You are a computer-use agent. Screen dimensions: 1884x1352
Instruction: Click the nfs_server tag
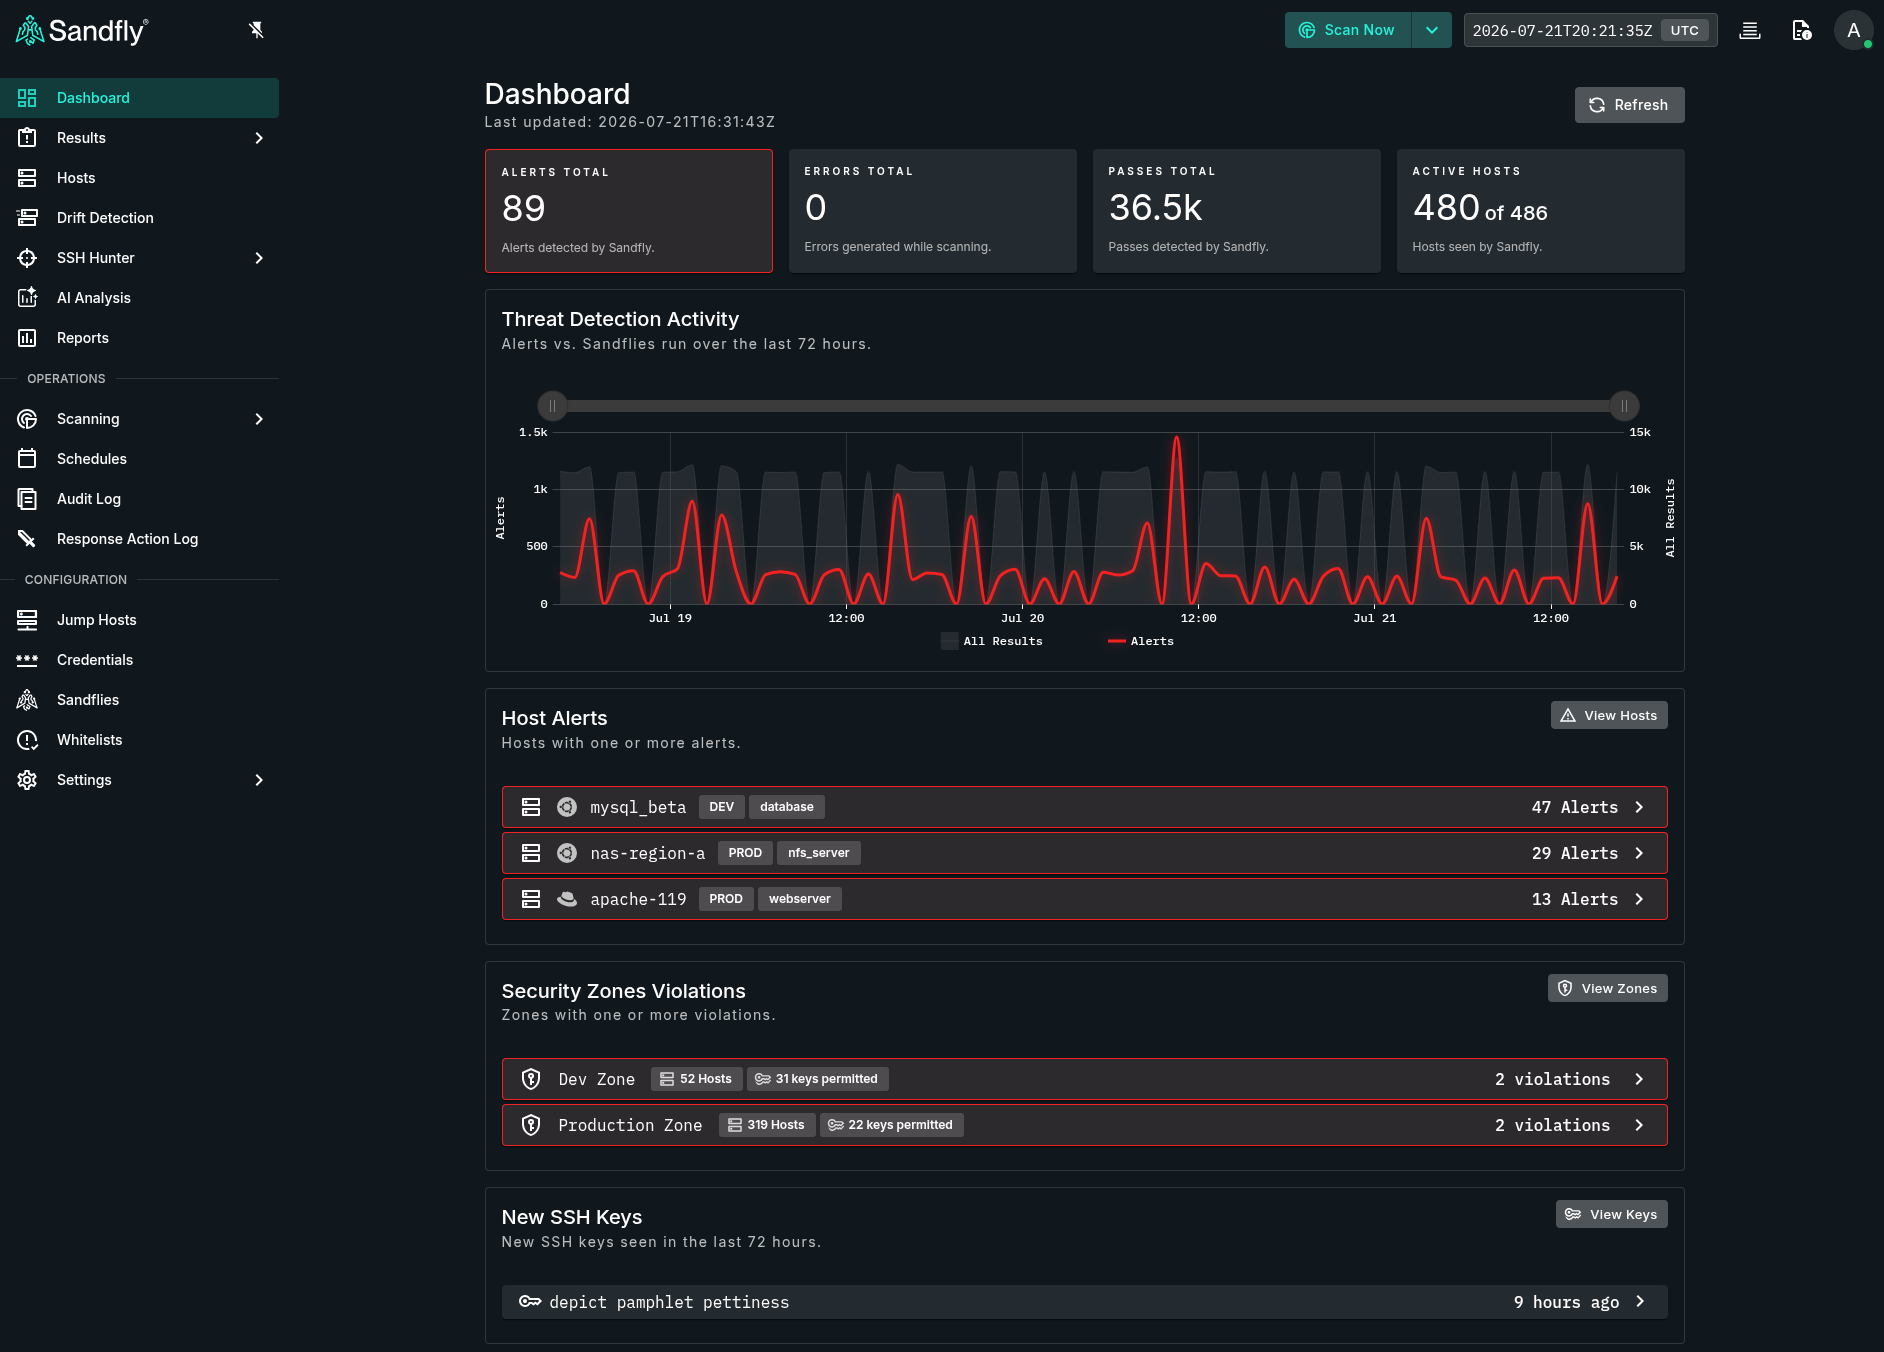818,853
